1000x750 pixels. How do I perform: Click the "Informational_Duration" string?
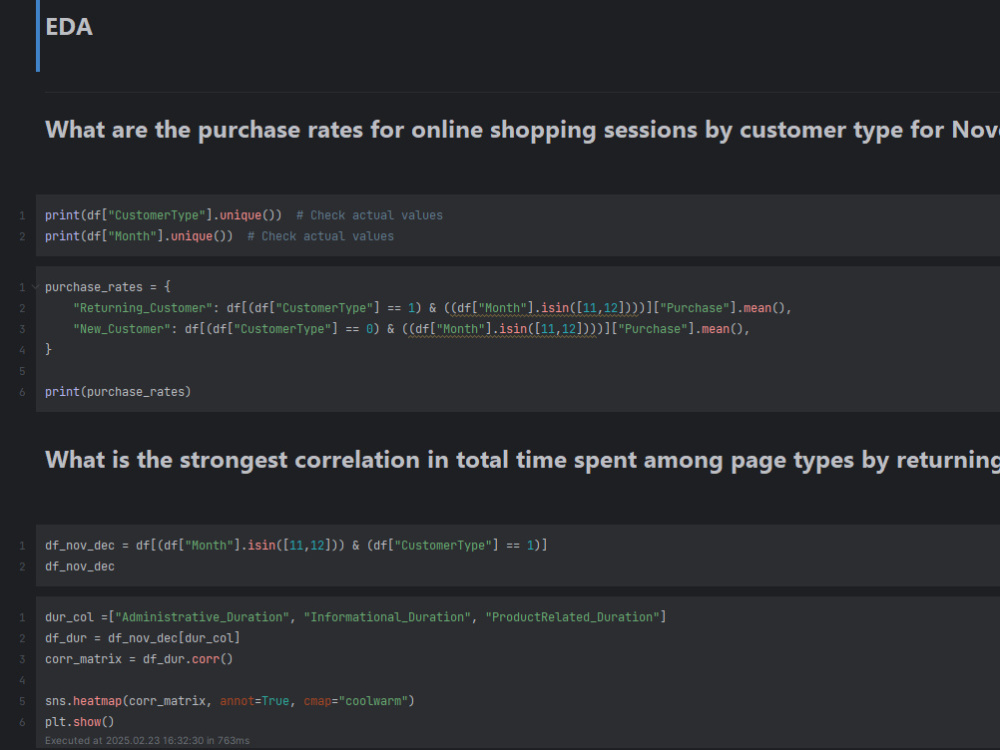click(387, 617)
